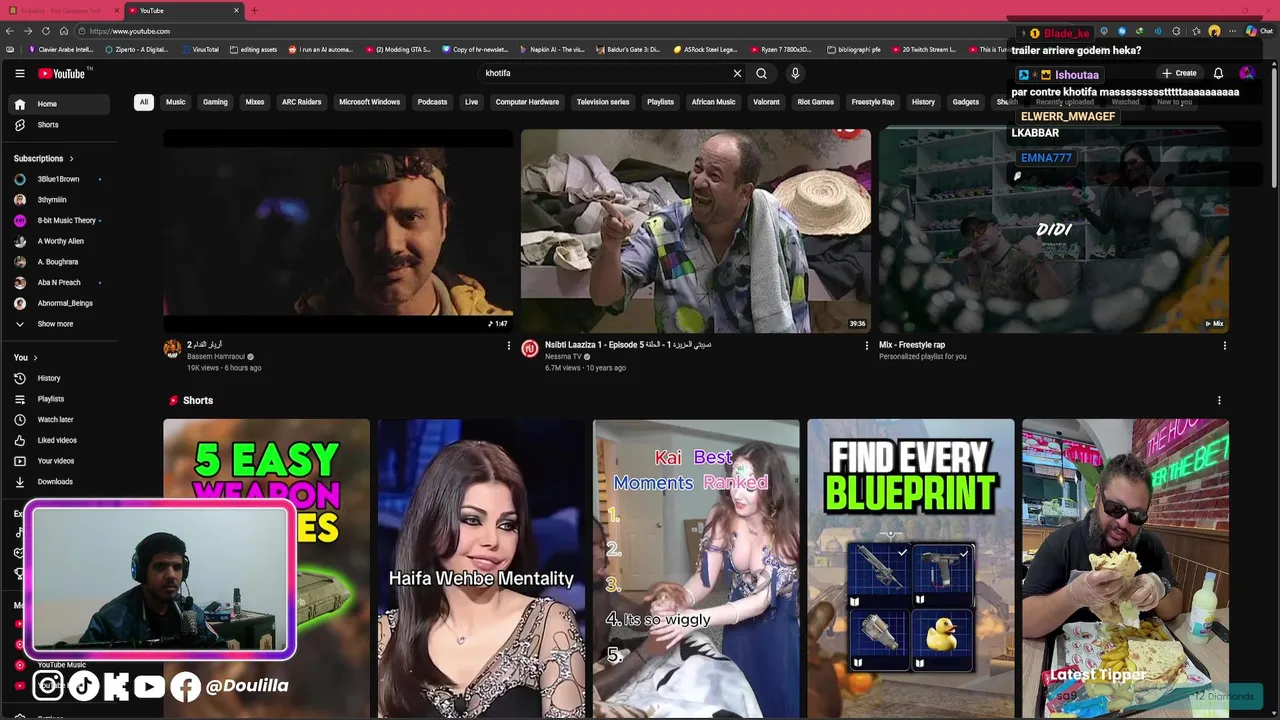Open Liked videos in the sidebar

(60, 440)
